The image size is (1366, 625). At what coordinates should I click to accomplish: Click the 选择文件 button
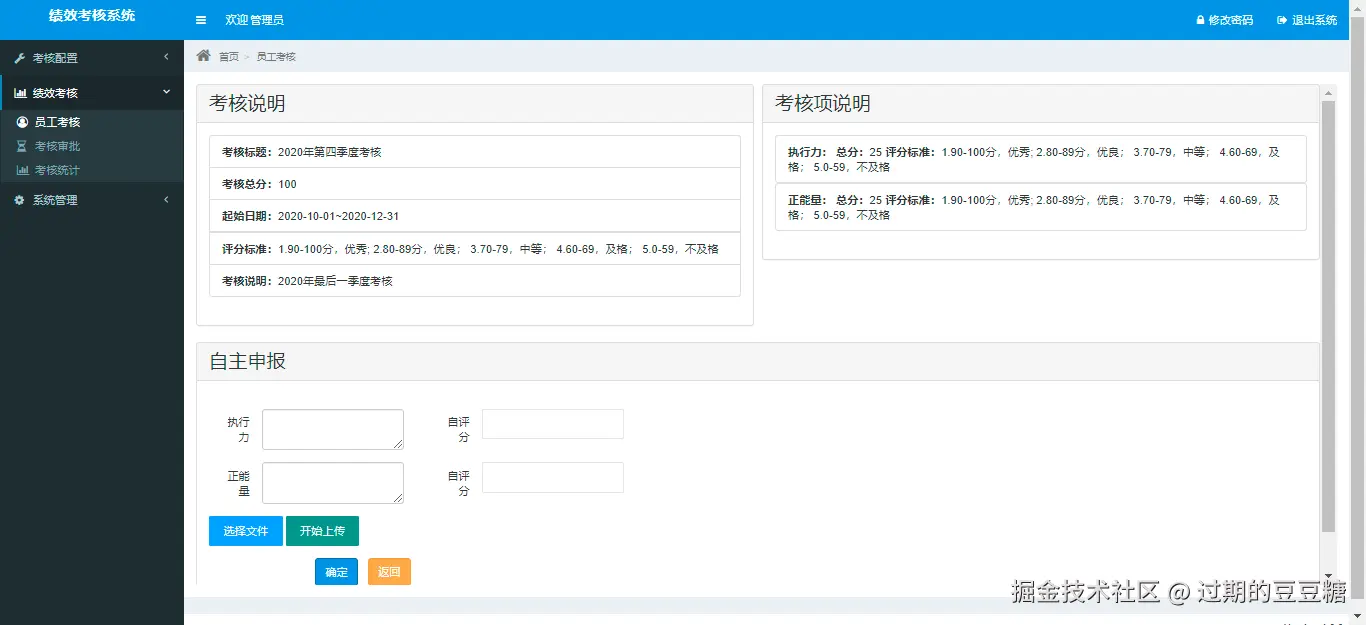pos(246,531)
